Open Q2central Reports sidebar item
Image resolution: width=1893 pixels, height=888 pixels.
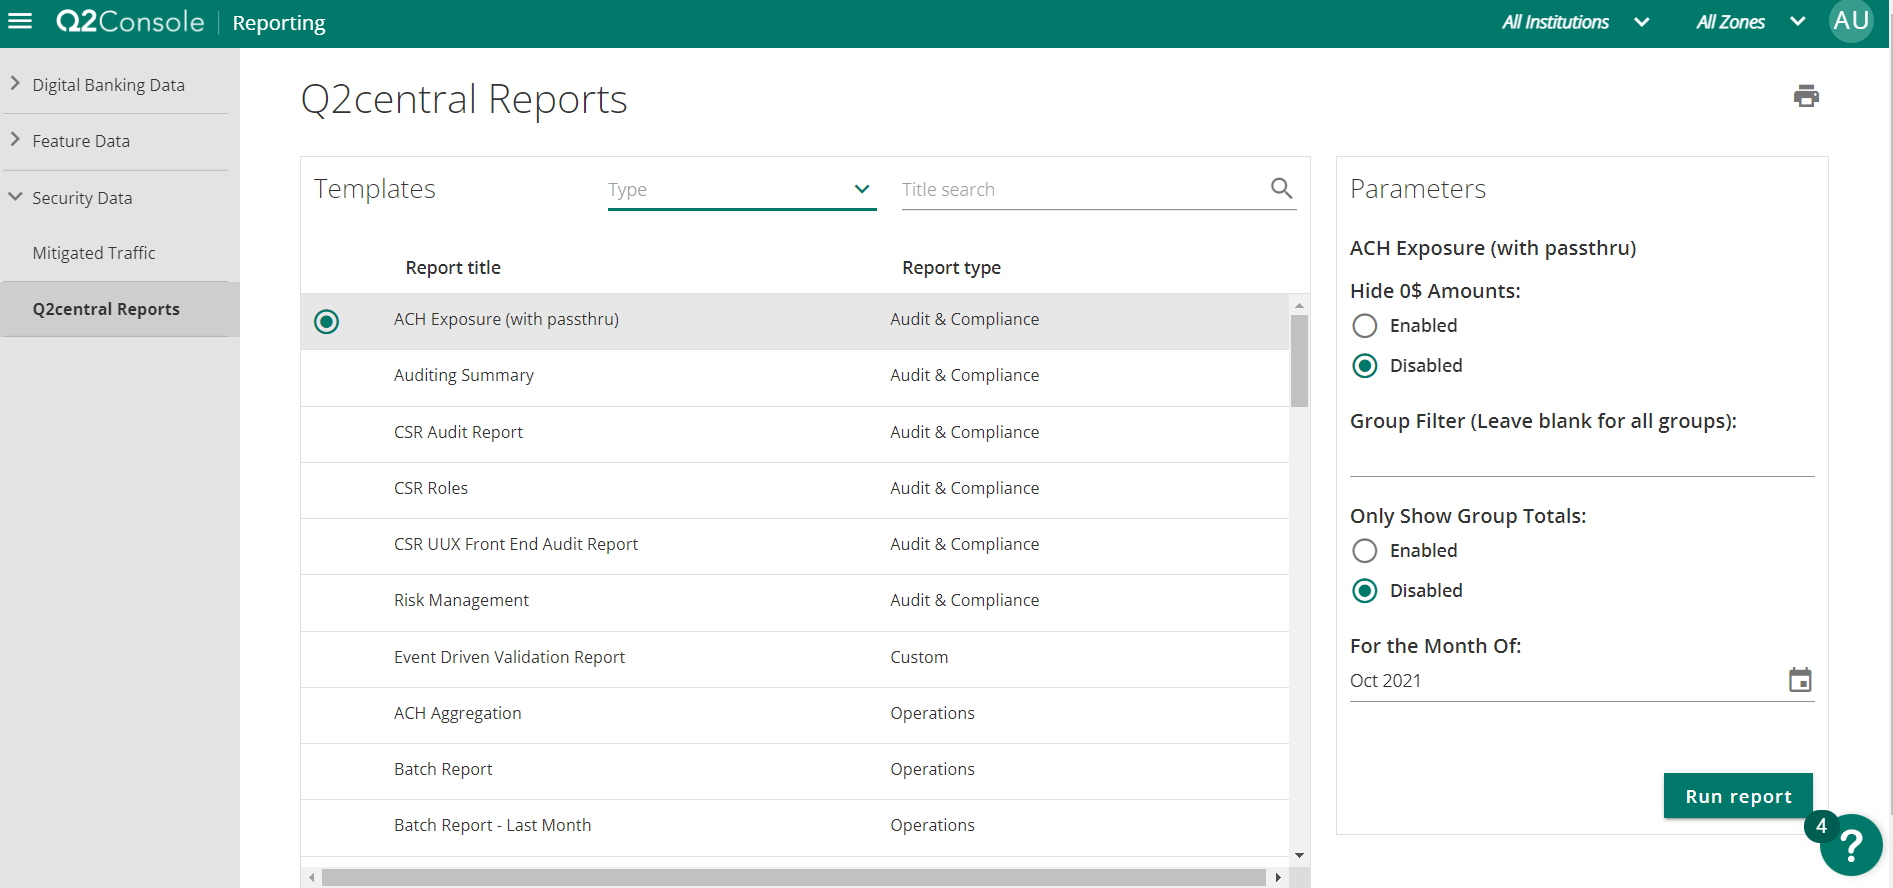click(x=119, y=309)
